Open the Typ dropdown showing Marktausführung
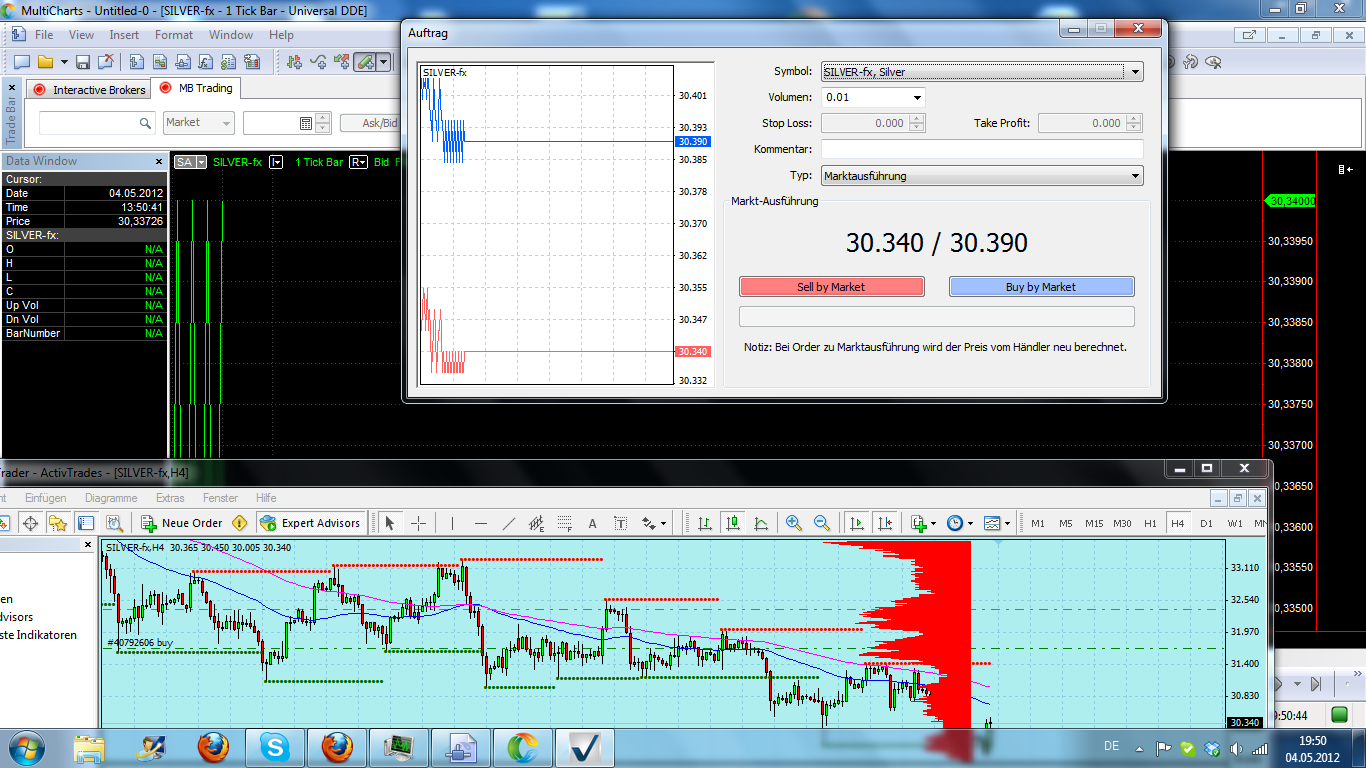Screen dimensions: 1366x768 pos(1134,176)
